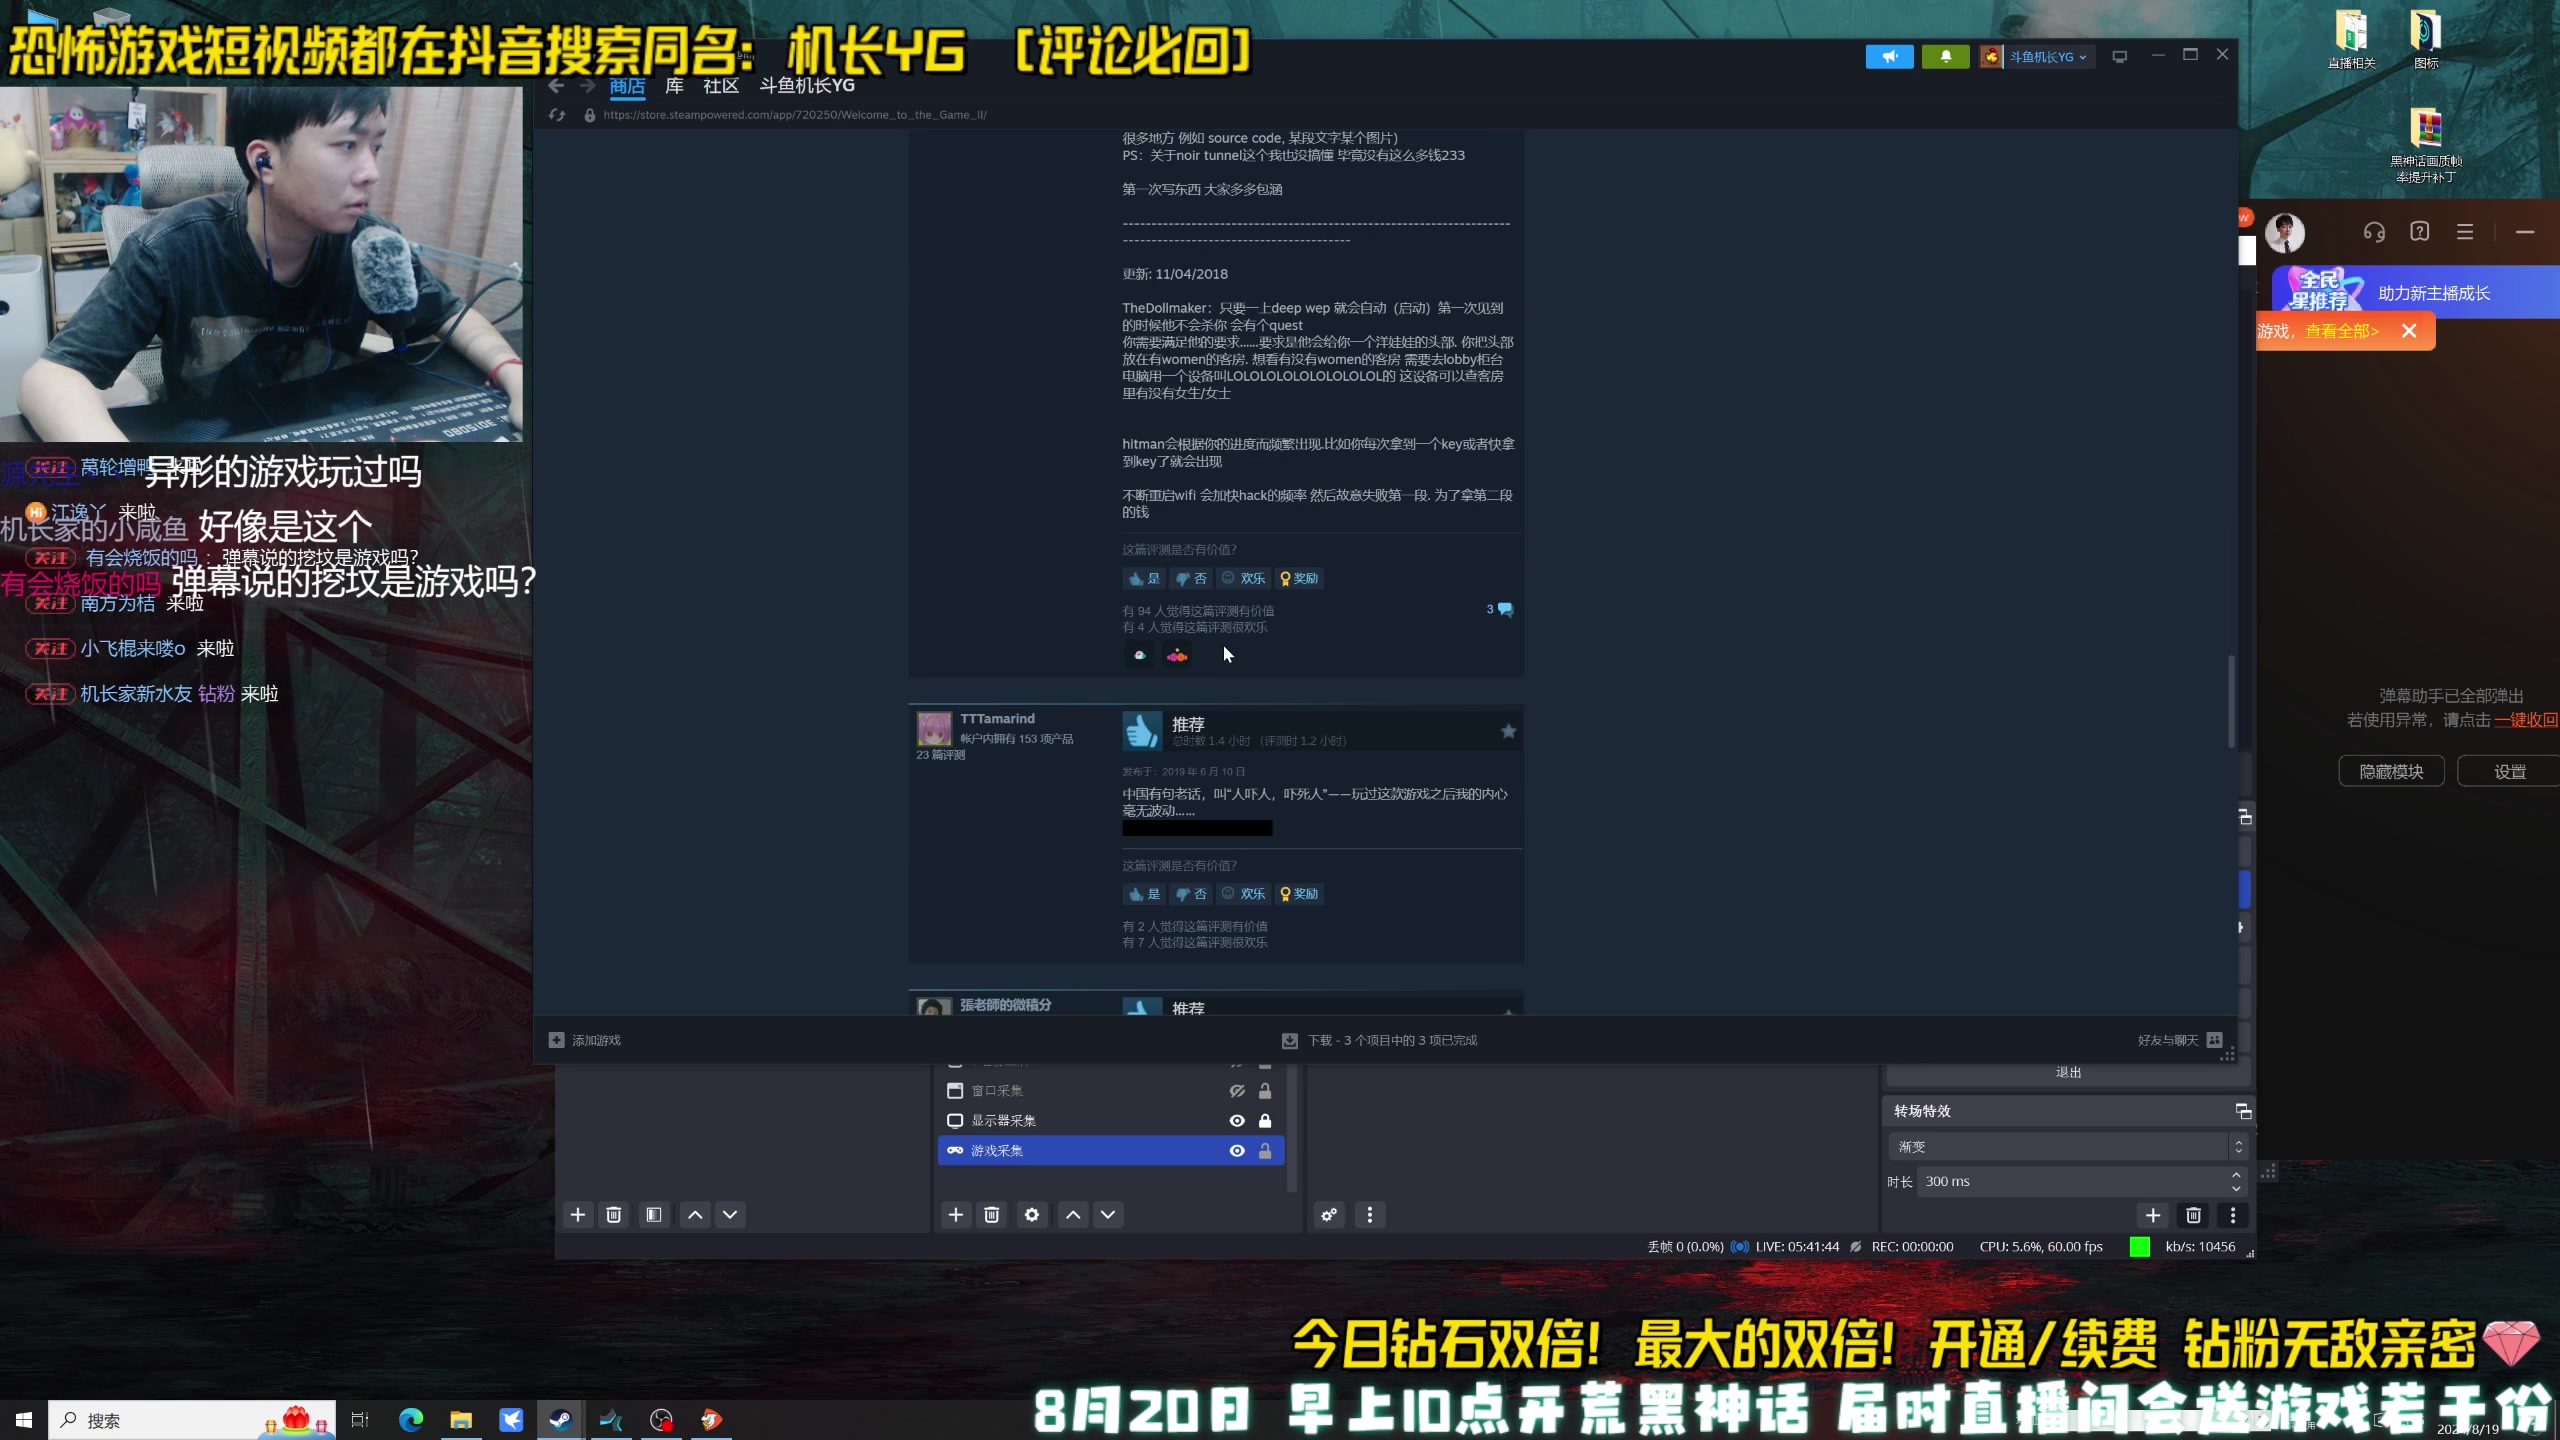Unlock the 显示器采集 source
Viewport: 2560px width, 1440px height.
(1265, 1120)
